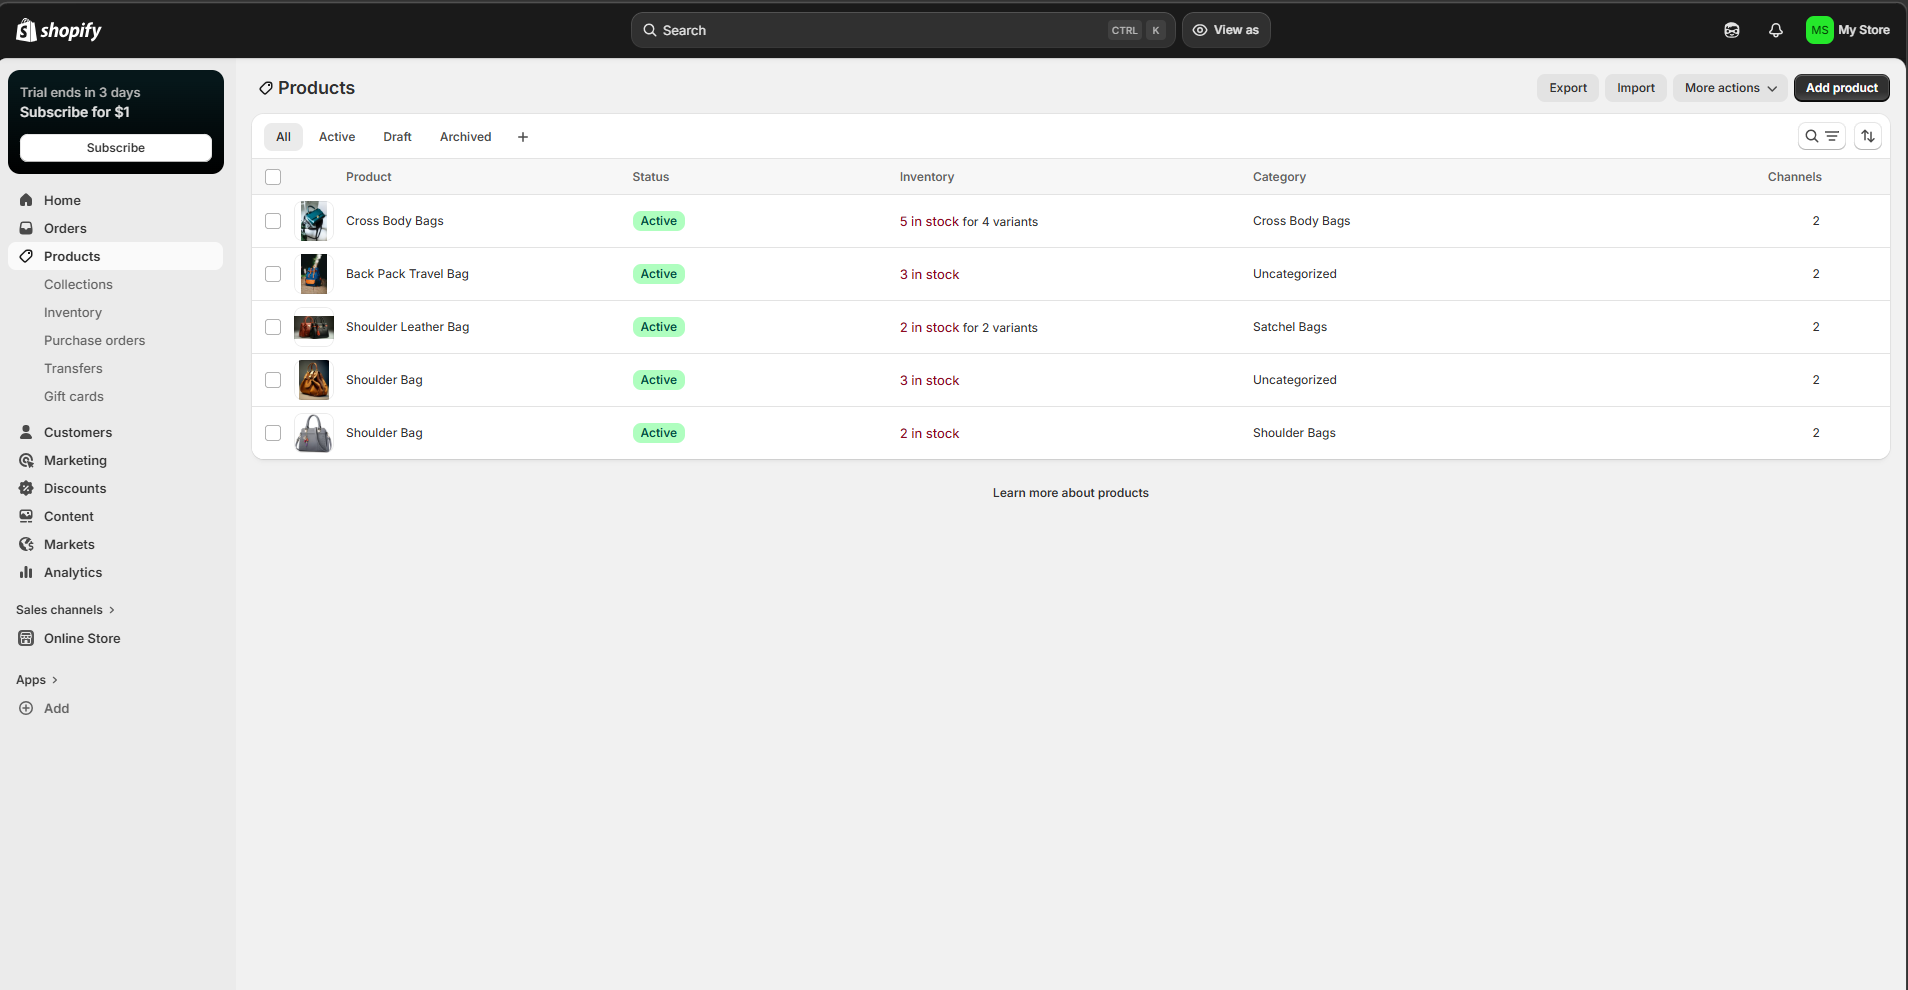The image size is (1908, 990).
Task: Expand the Sales channels section
Action: tap(66, 610)
